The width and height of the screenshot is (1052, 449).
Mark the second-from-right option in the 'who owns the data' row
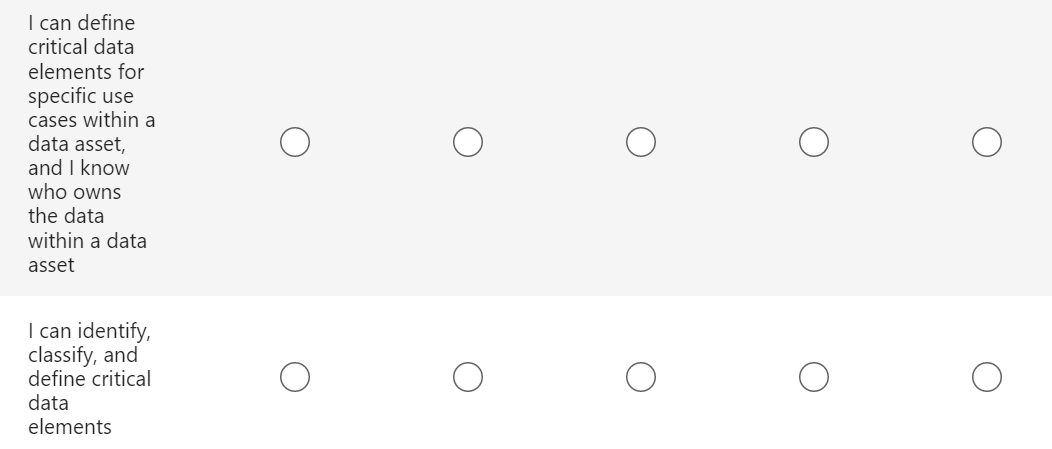click(813, 143)
